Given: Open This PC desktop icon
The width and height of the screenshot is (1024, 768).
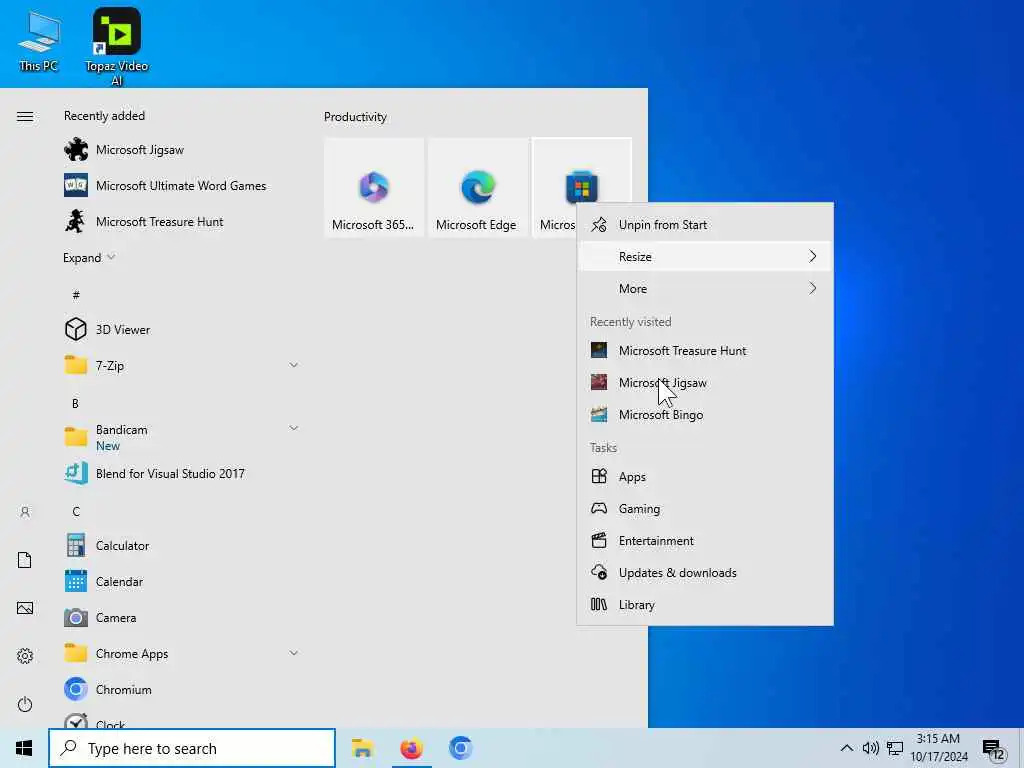Looking at the screenshot, I should point(38,40).
